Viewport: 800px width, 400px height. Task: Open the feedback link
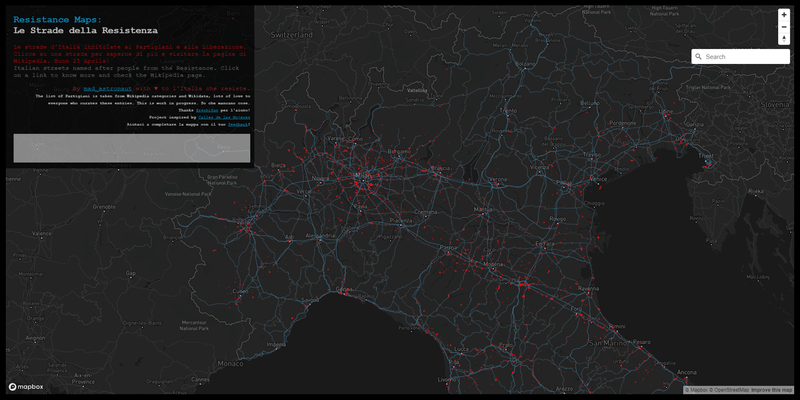(238, 124)
